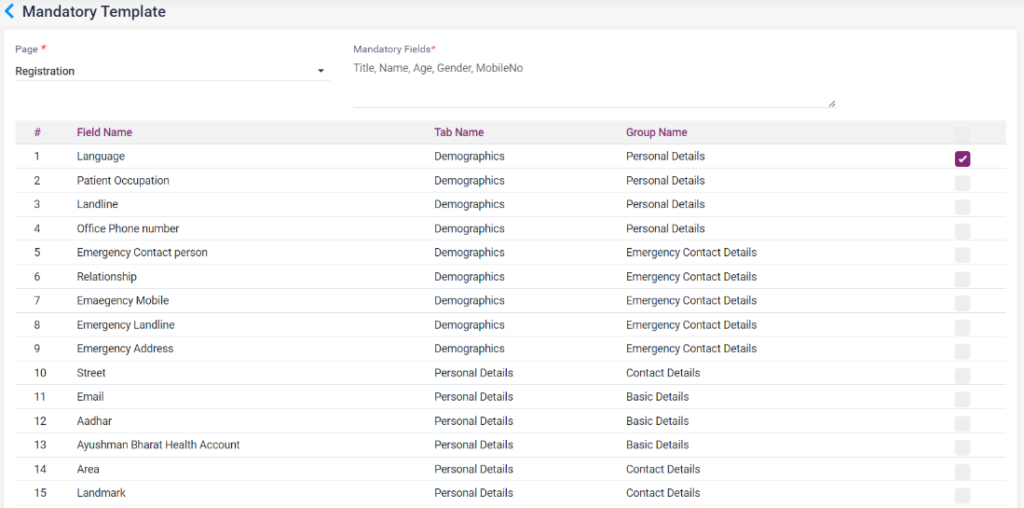The width and height of the screenshot is (1024, 508).
Task: Tick the Office Phone number checkbox
Action: tap(962, 230)
